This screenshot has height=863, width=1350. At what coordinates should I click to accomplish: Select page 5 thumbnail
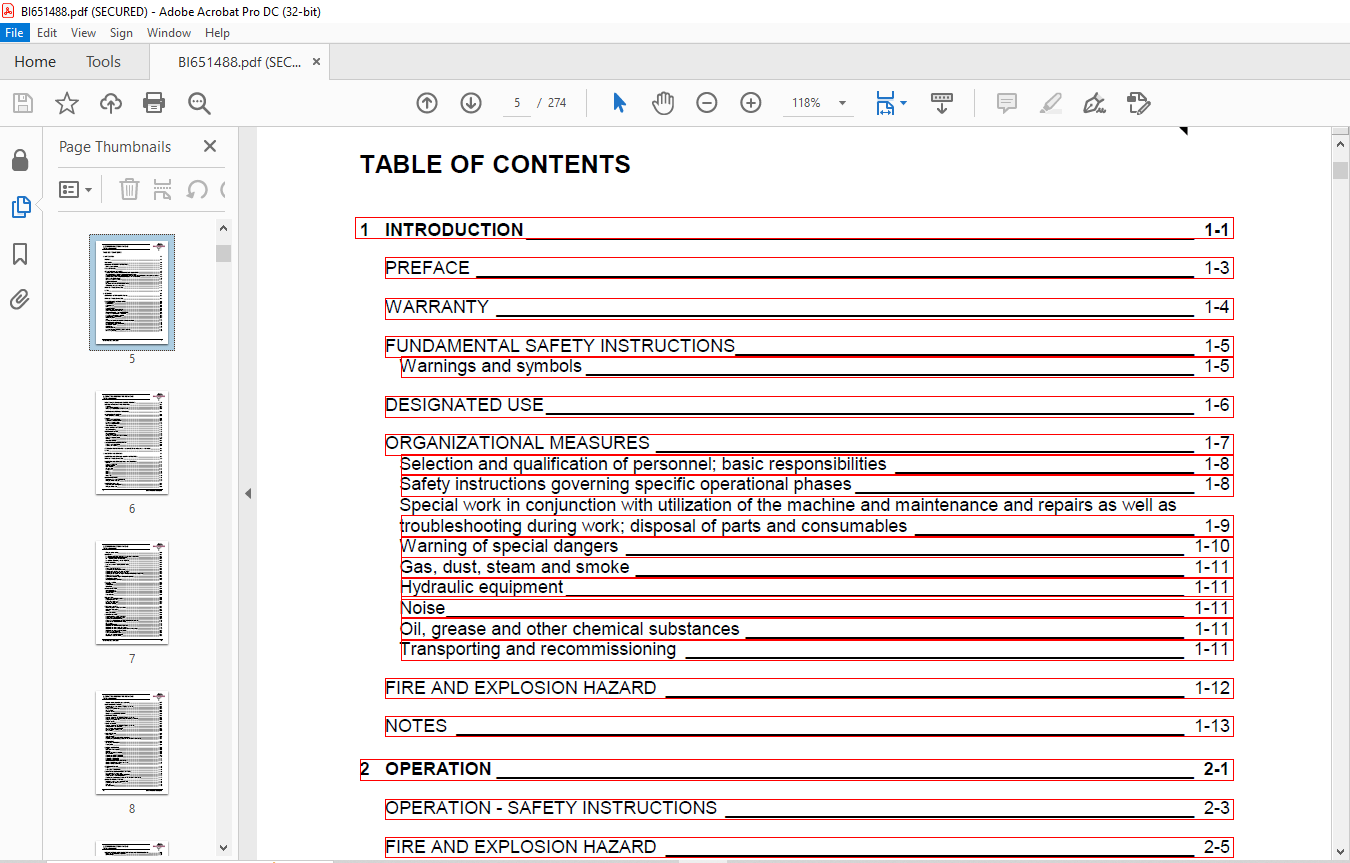132,293
